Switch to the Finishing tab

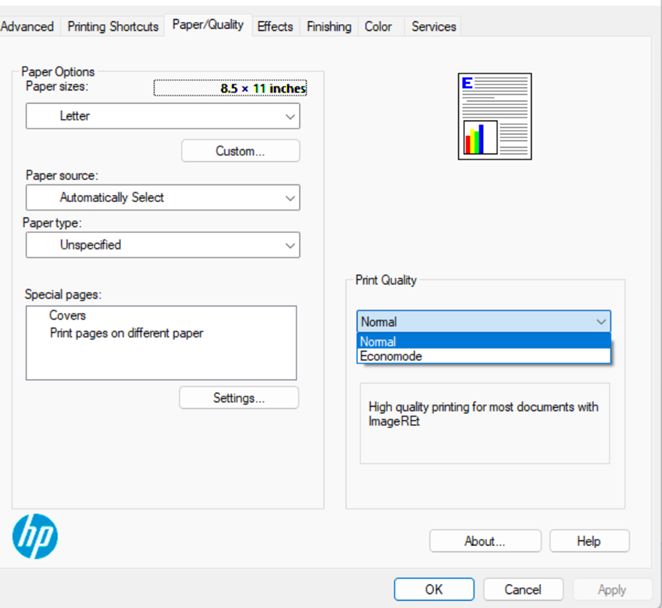pos(329,27)
